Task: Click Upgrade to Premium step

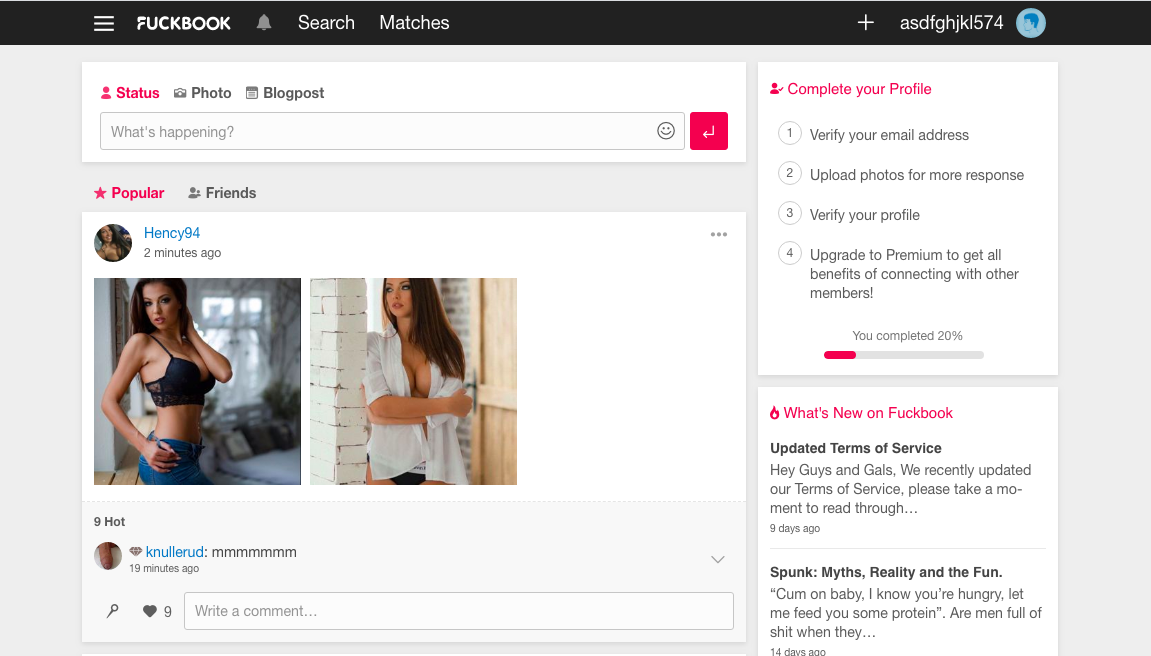Action: (x=914, y=274)
